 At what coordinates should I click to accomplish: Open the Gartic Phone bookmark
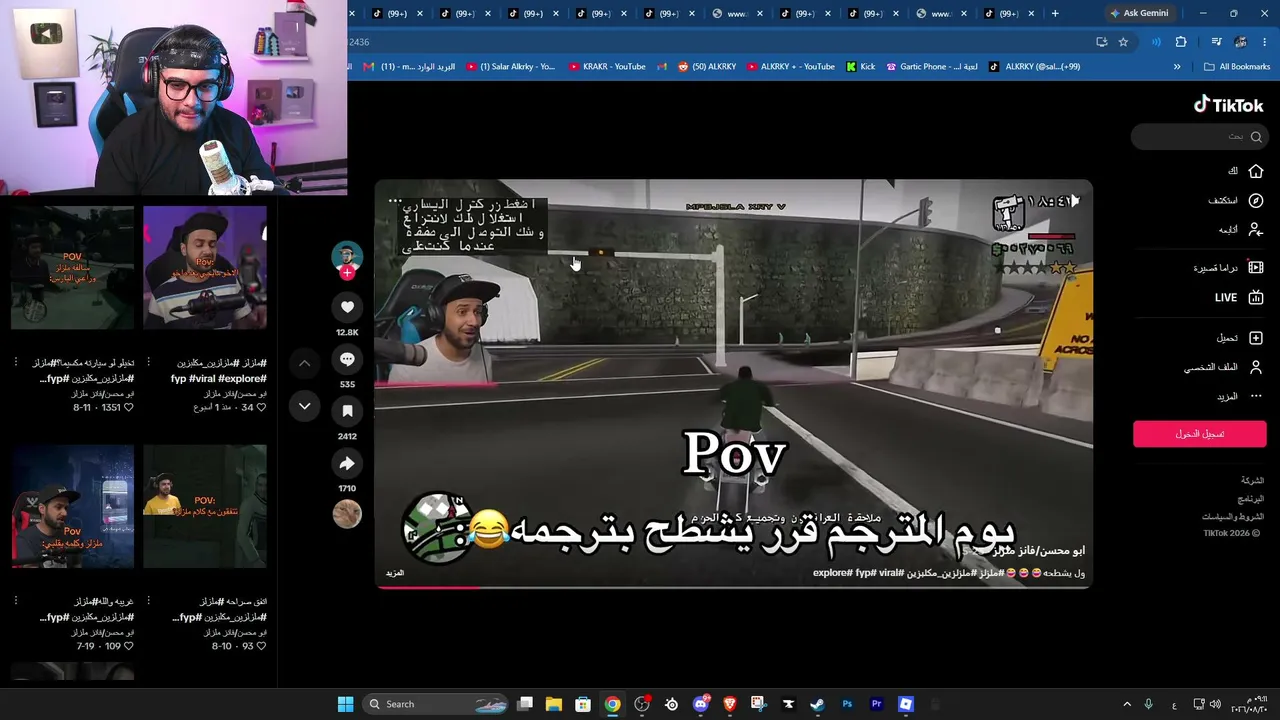pos(932,67)
